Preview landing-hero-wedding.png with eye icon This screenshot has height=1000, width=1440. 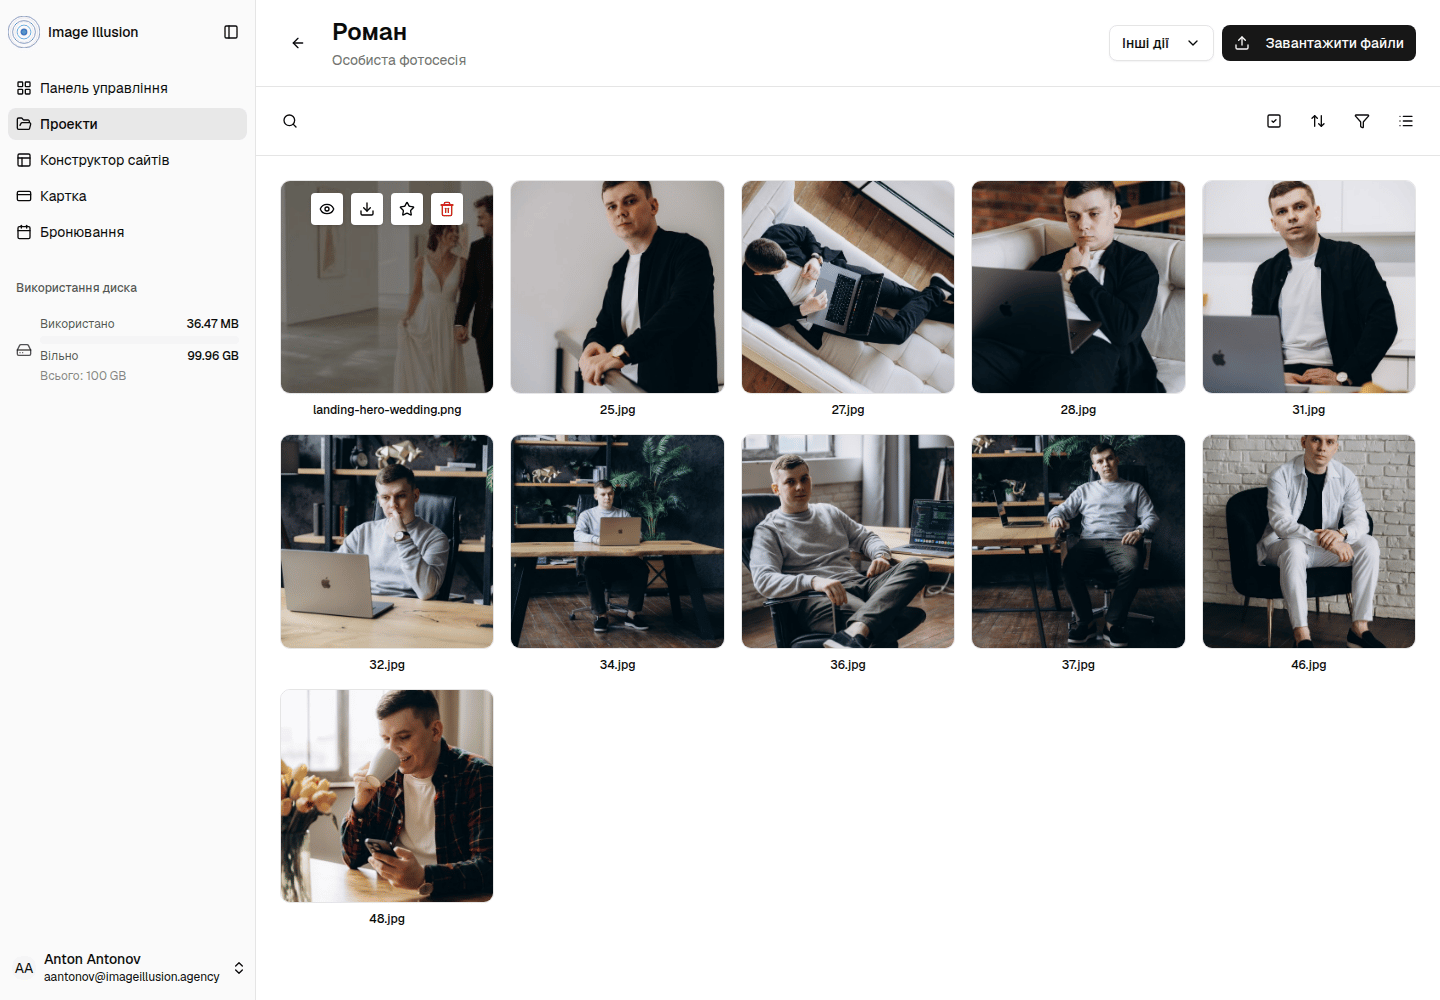[327, 209]
